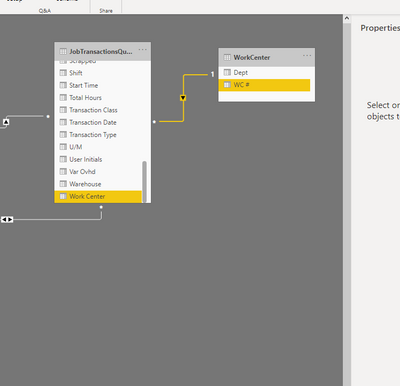Click the column icon beside WC #
400x386 pixels.
227,85
